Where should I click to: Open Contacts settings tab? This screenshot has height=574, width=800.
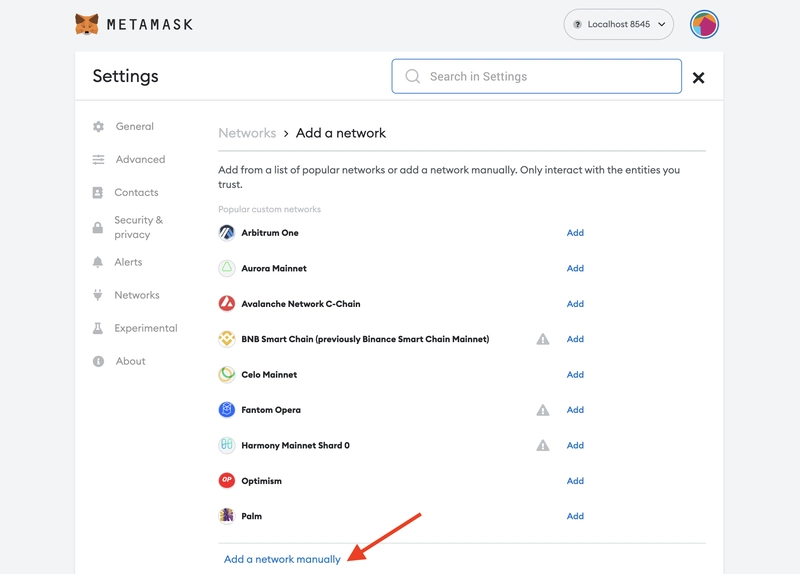click(136, 192)
